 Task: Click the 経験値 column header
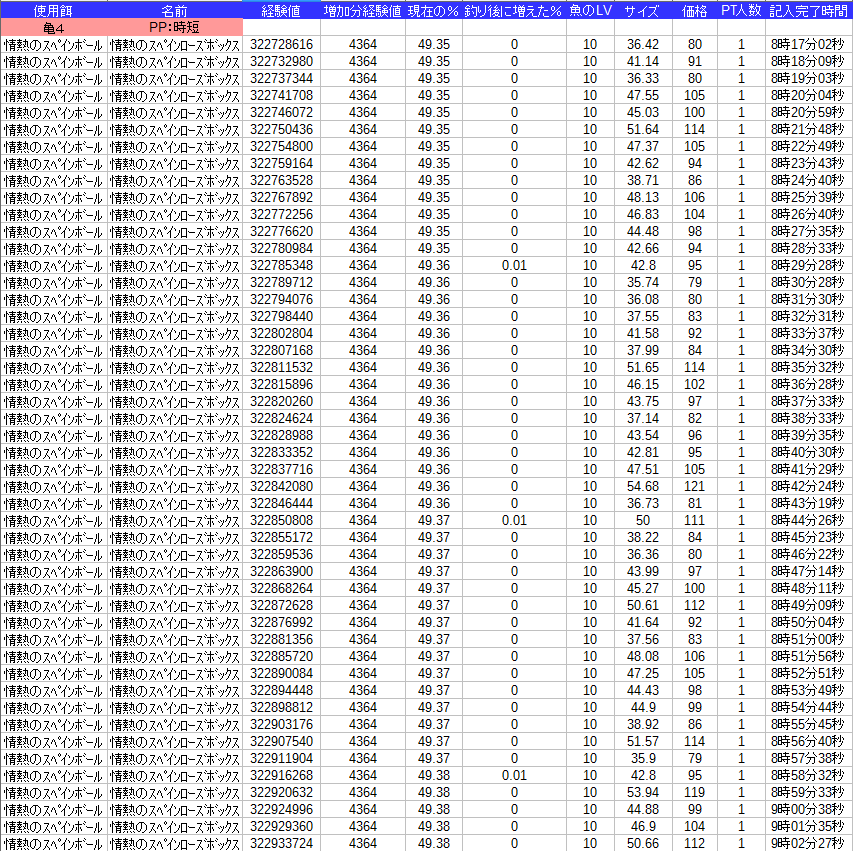pyautogui.click(x=281, y=10)
